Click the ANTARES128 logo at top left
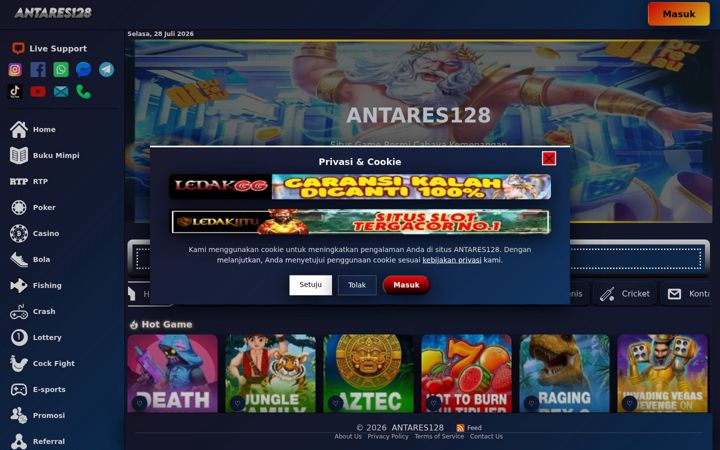This screenshot has height=450, width=720. (53, 13)
